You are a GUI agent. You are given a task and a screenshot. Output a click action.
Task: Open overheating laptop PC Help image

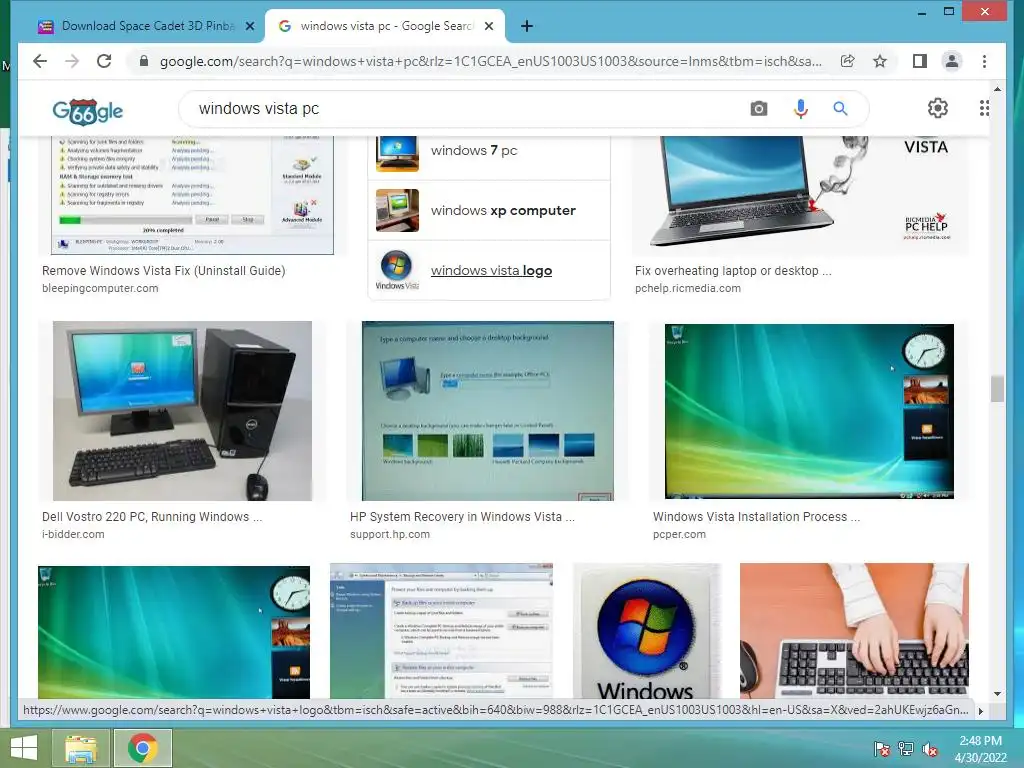pyautogui.click(x=801, y=195)
